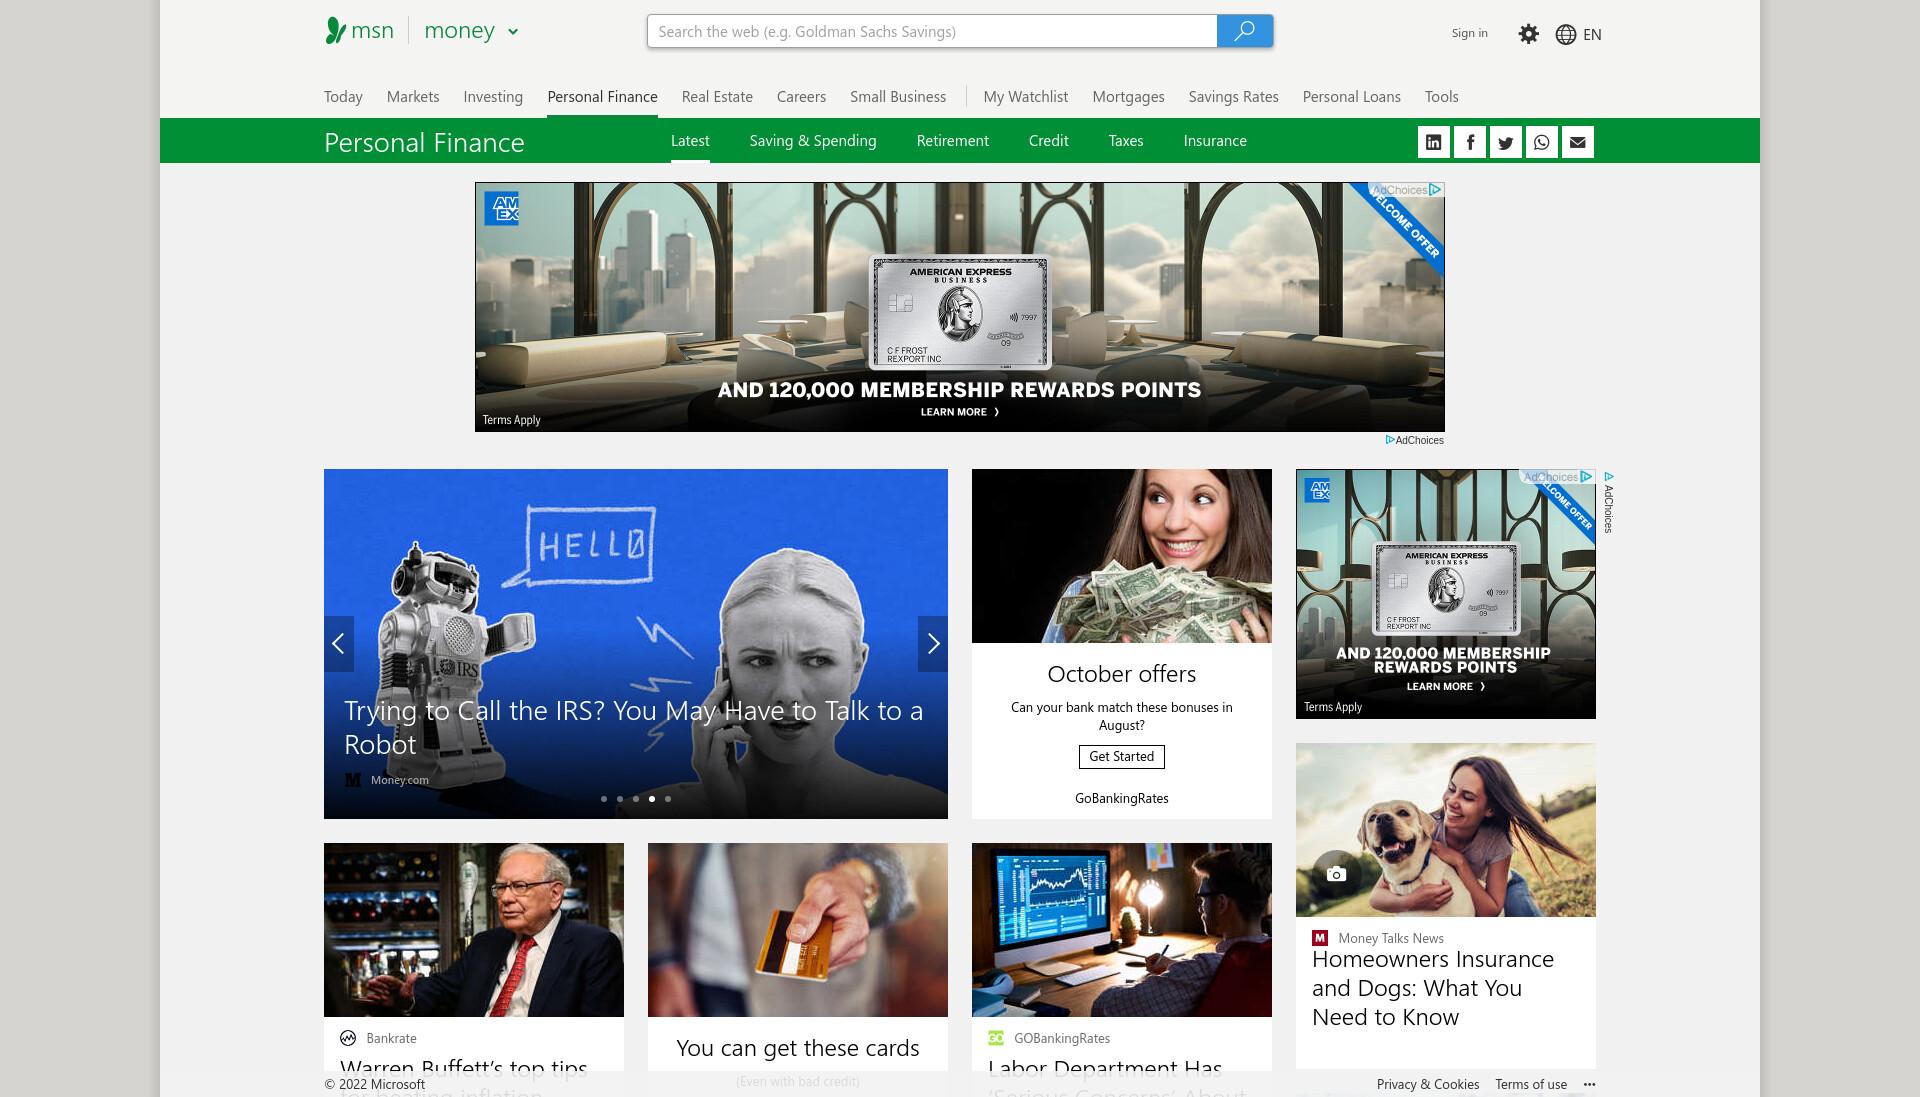The image size is (1920, 1097).
Task: Open Personal Loans nav item
Action: tap(1351, 97)
